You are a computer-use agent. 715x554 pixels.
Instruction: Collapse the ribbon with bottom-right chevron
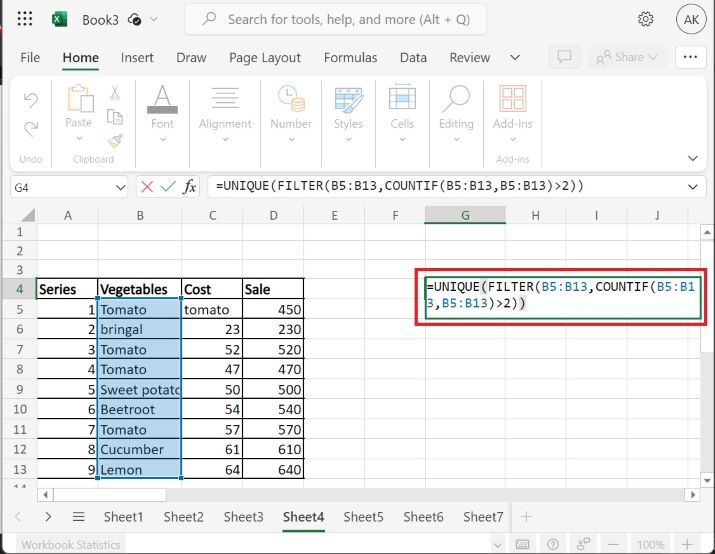(693, 158)
